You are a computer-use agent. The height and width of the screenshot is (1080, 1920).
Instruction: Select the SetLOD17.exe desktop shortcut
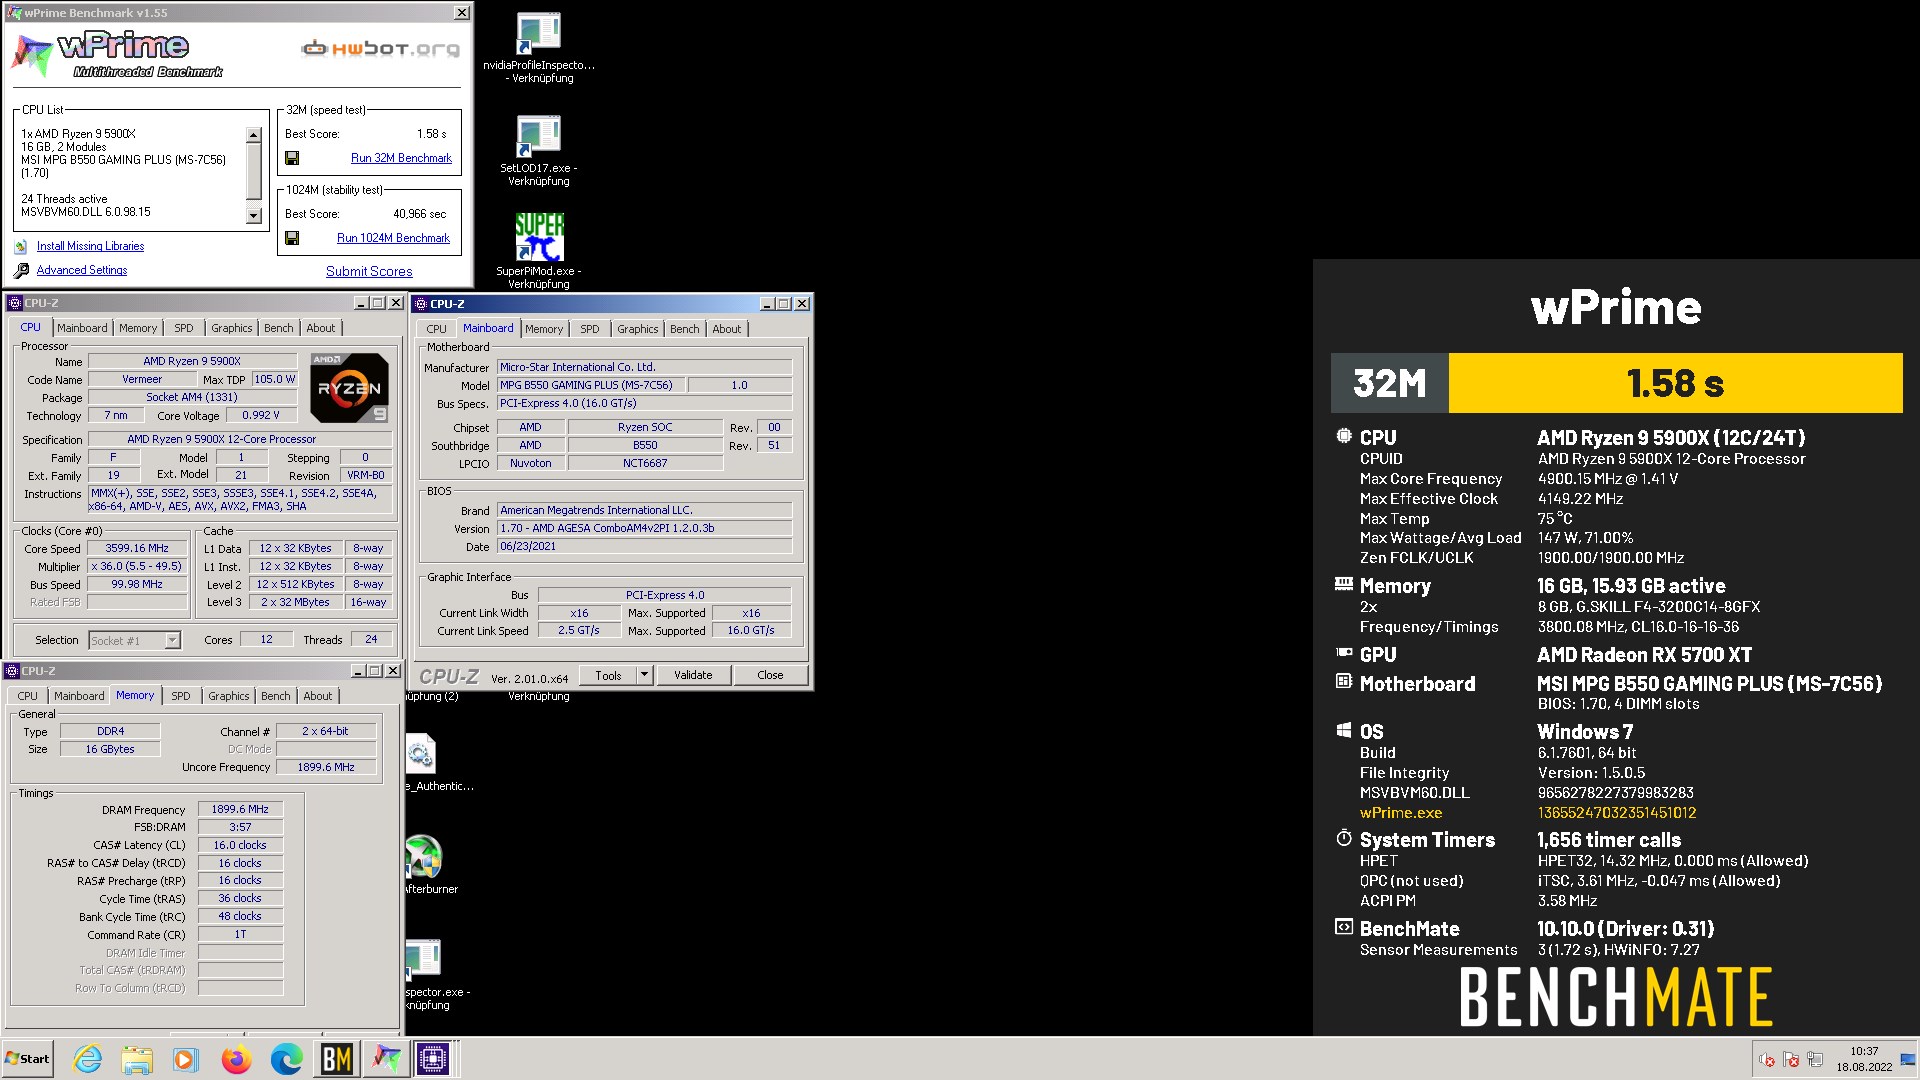(538, 151)
